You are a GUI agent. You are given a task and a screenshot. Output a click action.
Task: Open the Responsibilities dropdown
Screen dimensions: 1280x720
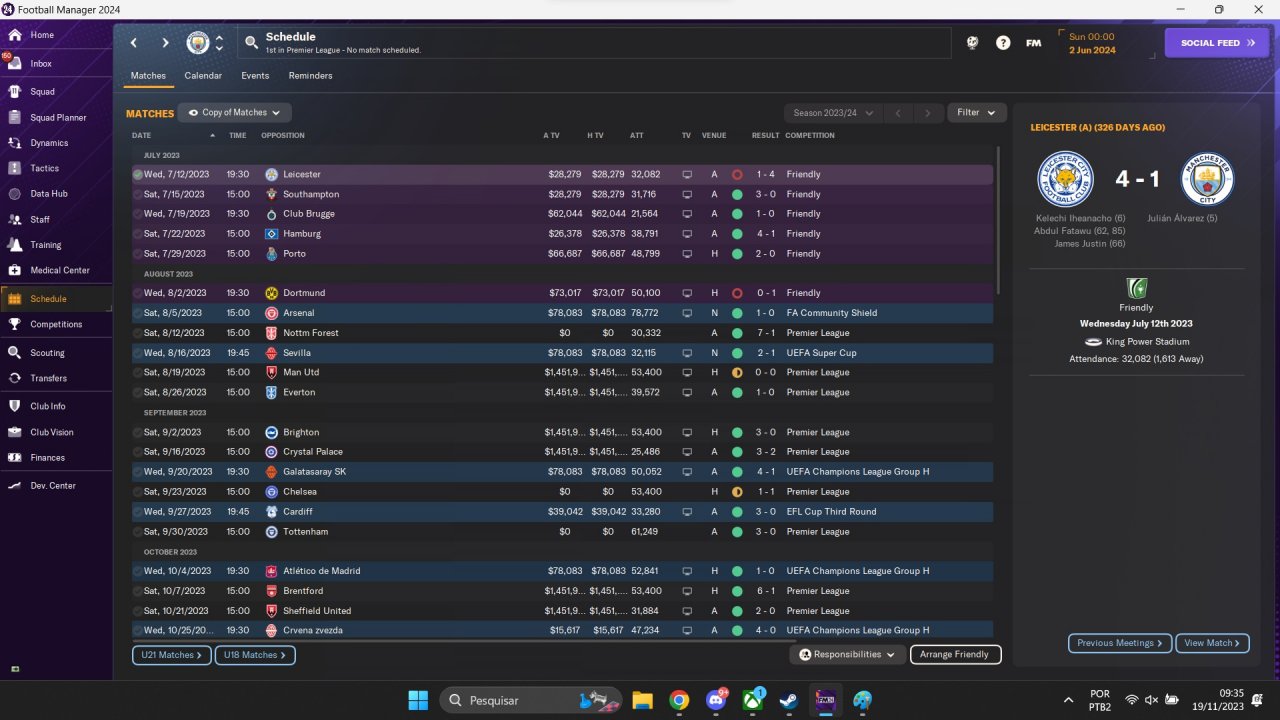847,654
